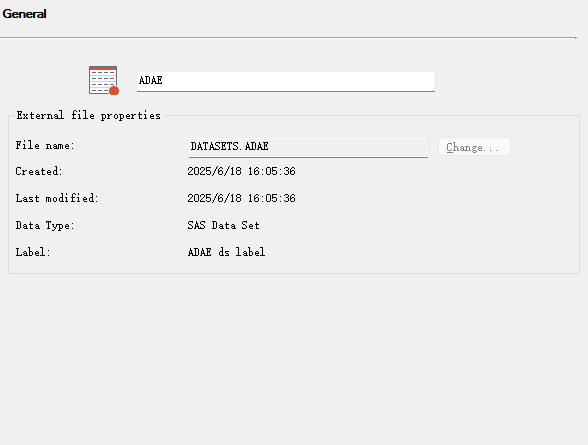Click the File name: label

point(45,145)
